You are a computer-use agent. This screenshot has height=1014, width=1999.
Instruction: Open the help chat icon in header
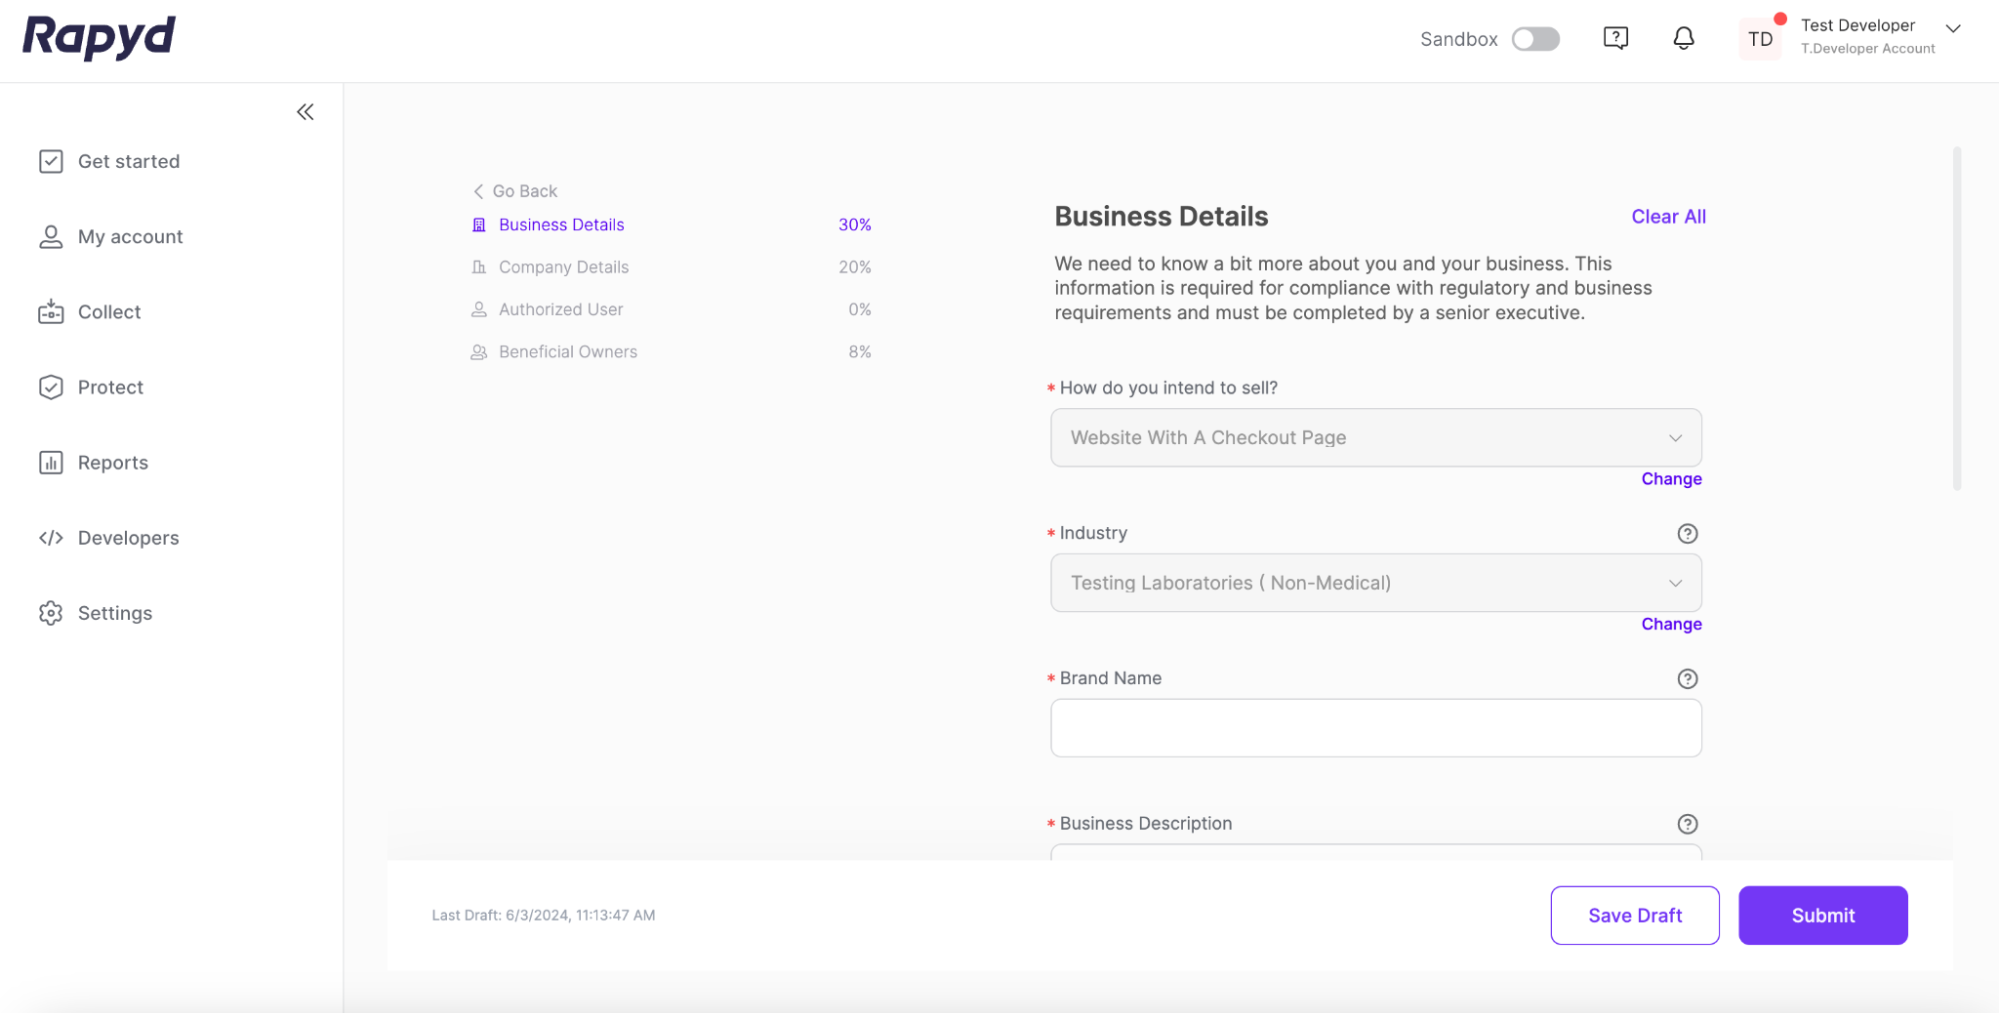(1615, 38)
